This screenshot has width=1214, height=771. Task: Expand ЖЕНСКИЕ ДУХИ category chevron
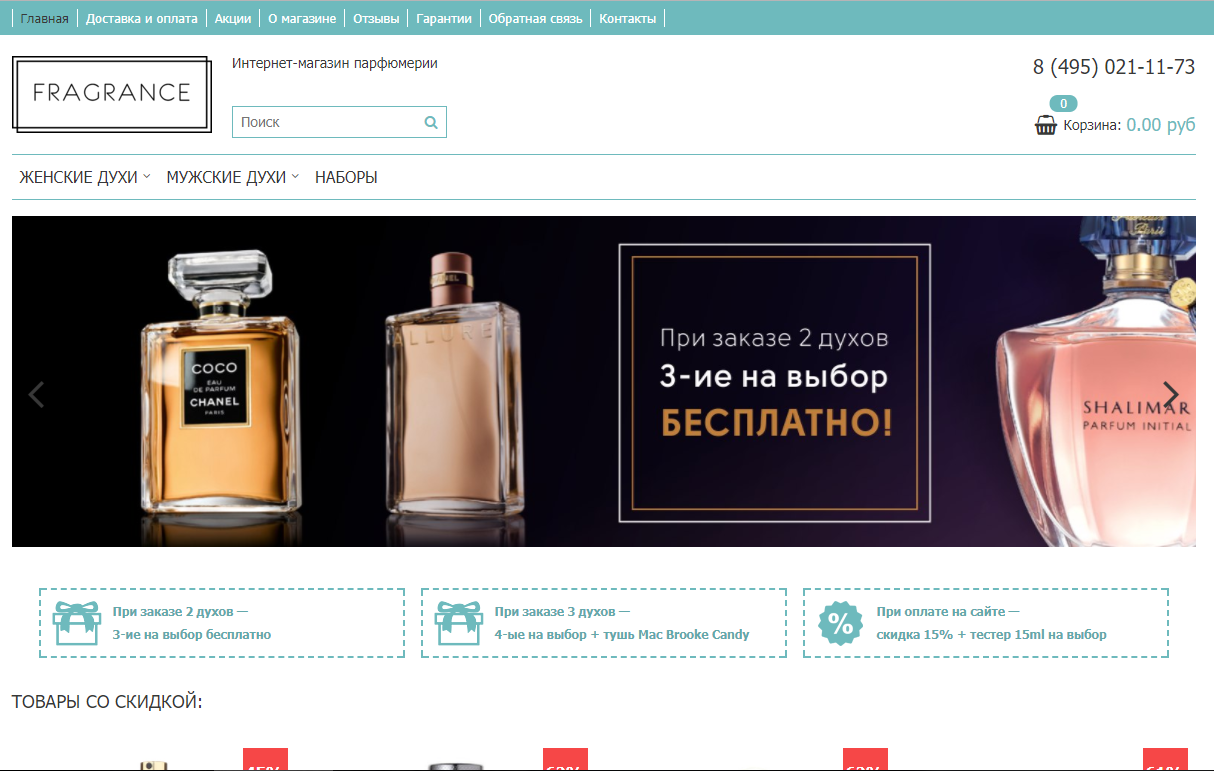pyautogui.click(x=147, y=176)
